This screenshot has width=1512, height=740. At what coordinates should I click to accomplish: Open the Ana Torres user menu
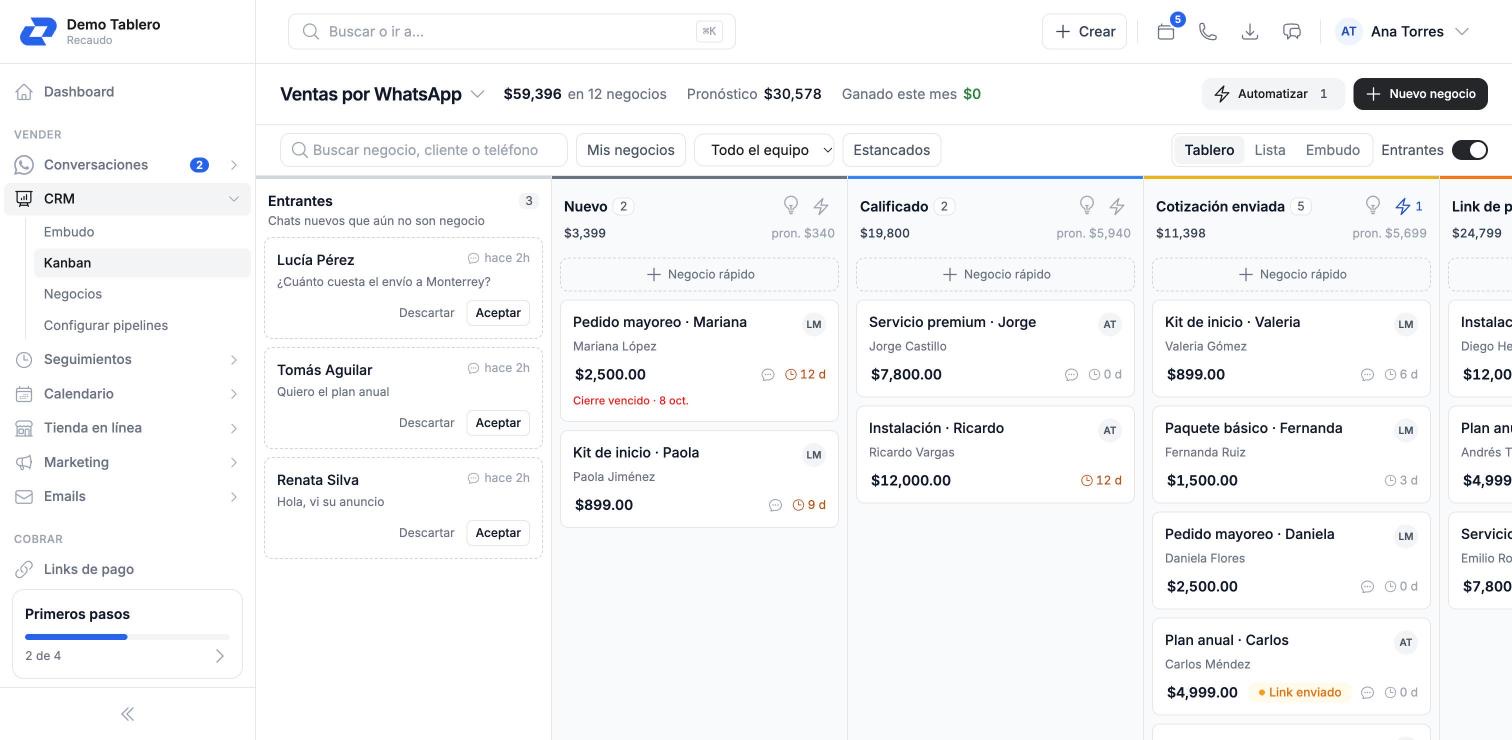1403,31
